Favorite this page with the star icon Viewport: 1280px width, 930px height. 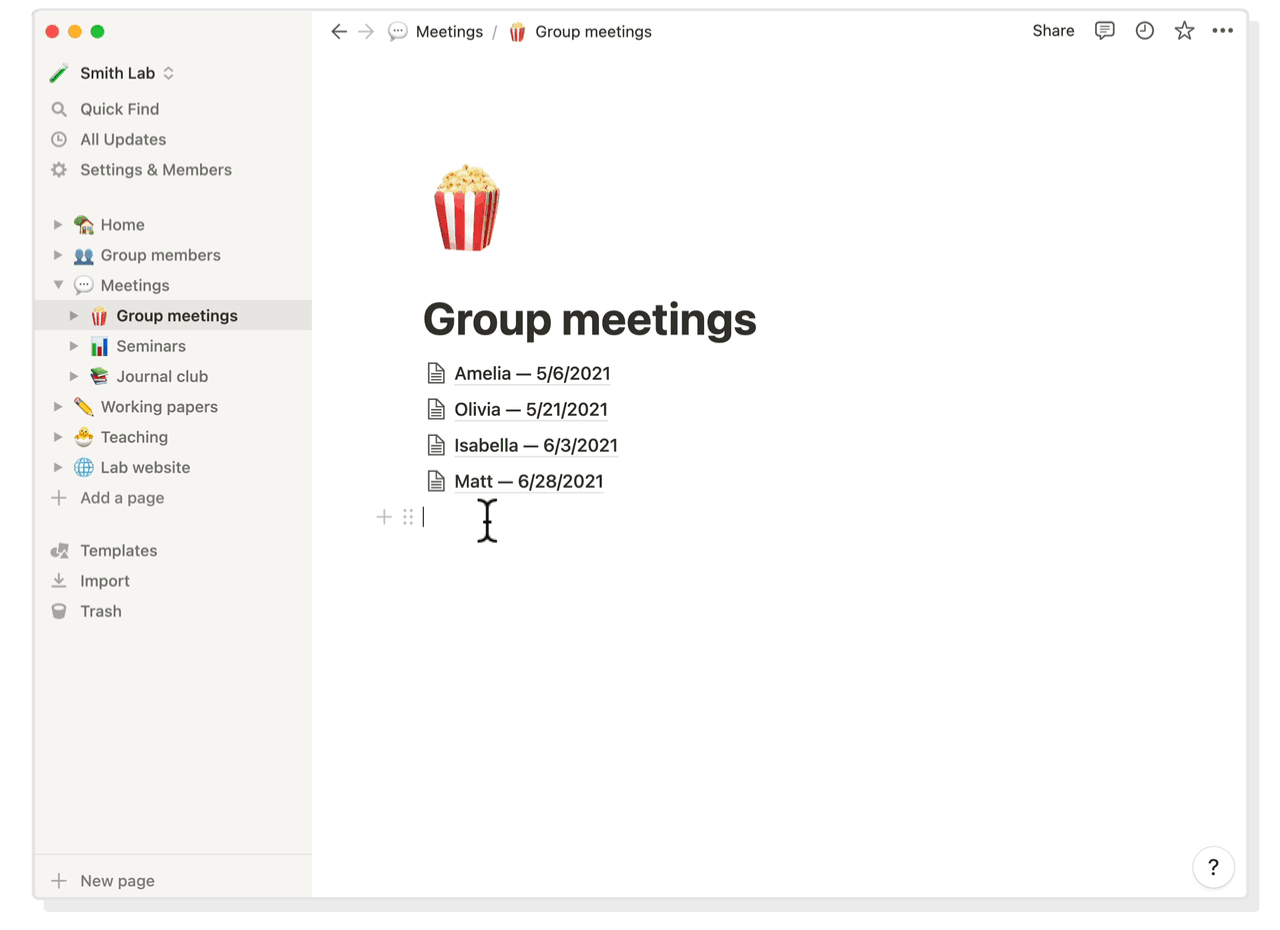click(1184, 31)
